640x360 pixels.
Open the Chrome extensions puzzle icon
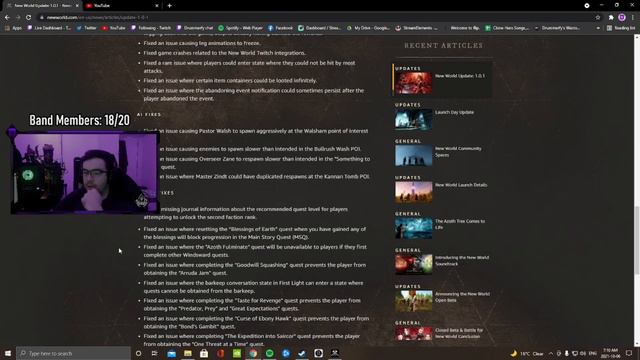click(x=611, y=18)
